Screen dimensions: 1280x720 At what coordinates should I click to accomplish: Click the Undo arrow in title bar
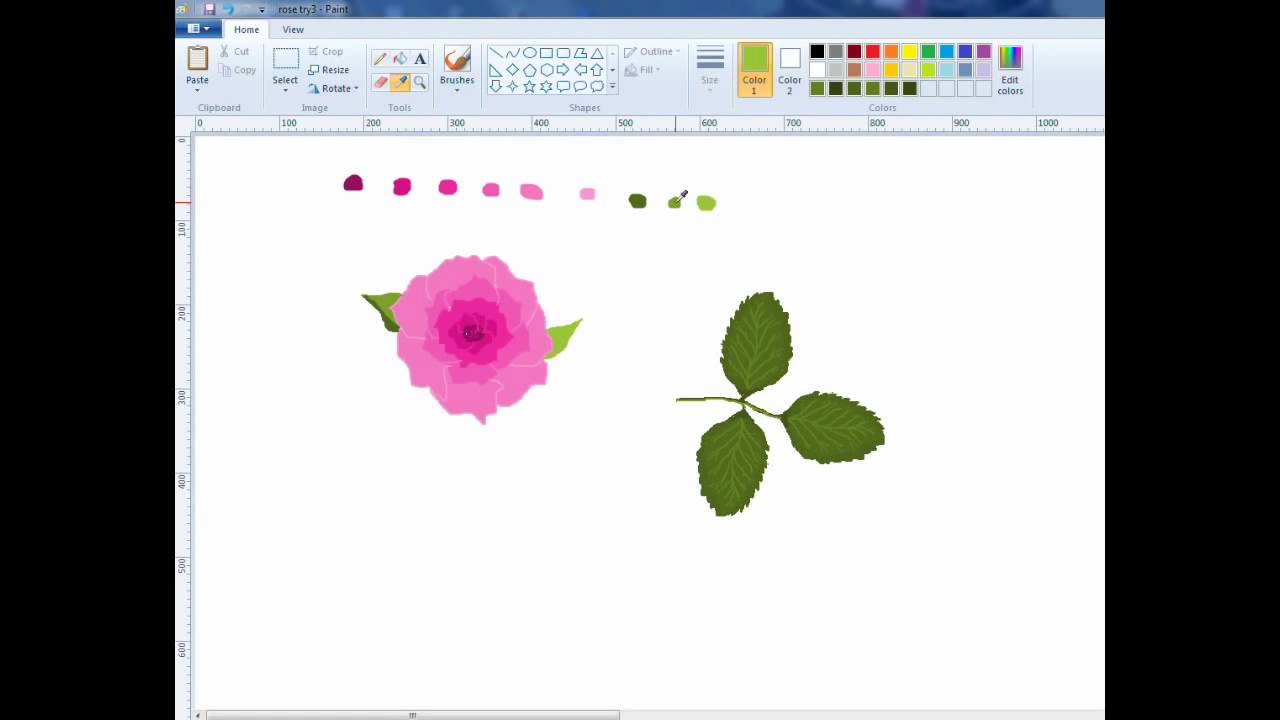(227, 9)
